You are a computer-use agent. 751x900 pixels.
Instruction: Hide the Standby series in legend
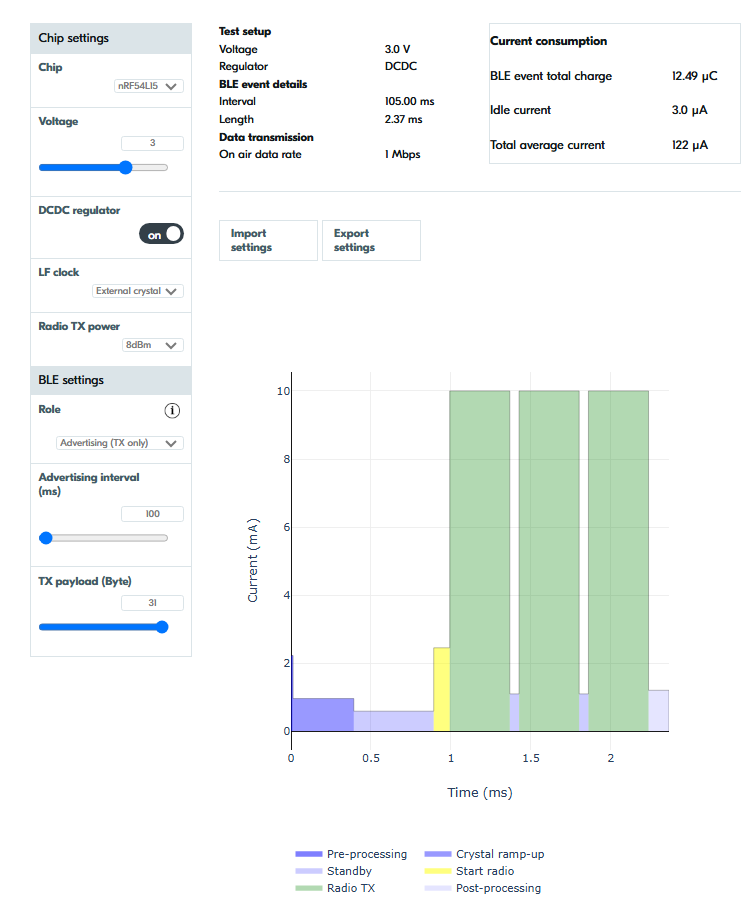pyautogui.click(x=334, y=871)
